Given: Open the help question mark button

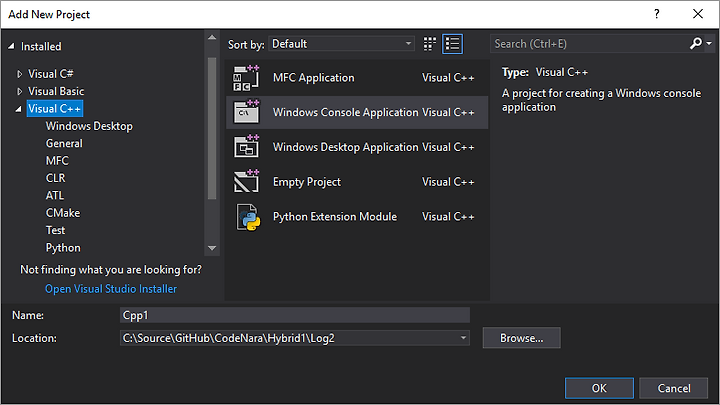Looking at the screenshot, I should point(657,14).
